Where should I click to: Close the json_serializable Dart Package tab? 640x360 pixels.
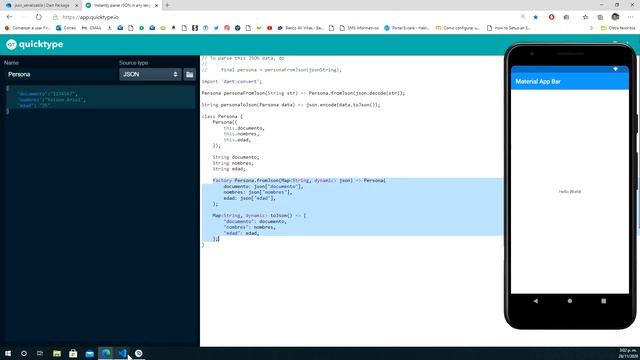(x=76, y=6)
